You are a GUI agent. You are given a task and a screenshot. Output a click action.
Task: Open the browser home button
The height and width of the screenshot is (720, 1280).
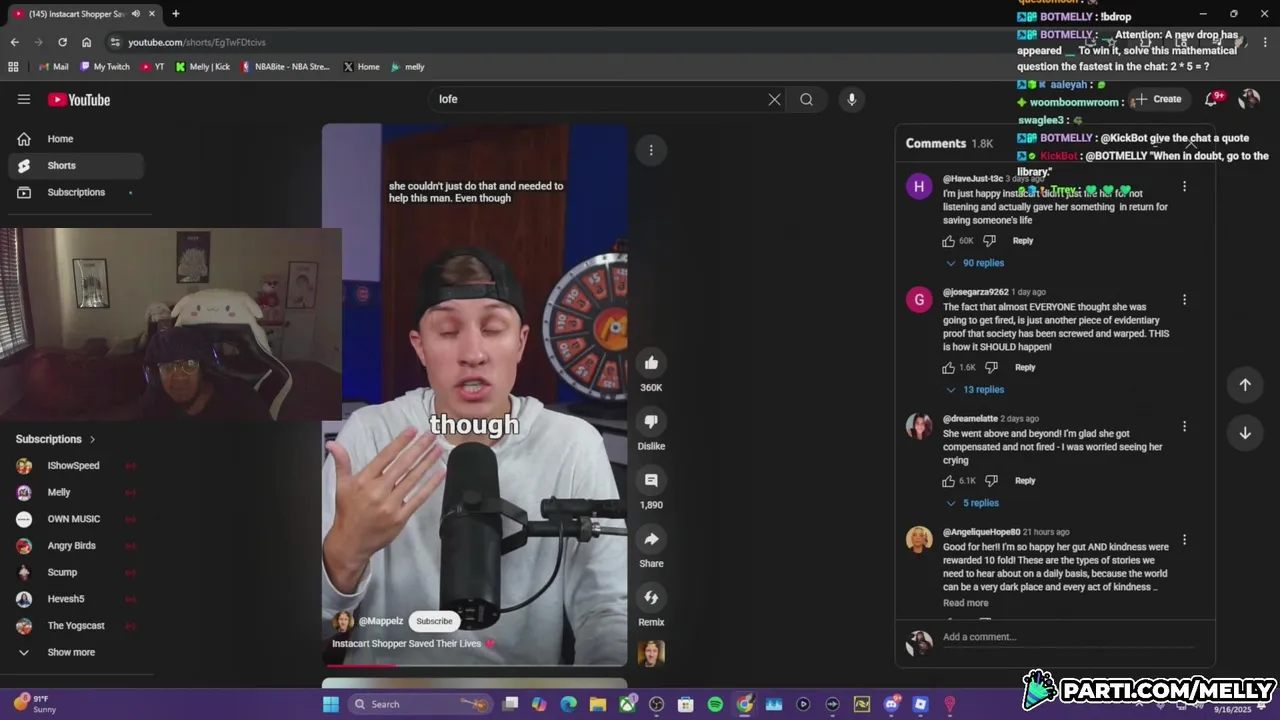[86, 42]
